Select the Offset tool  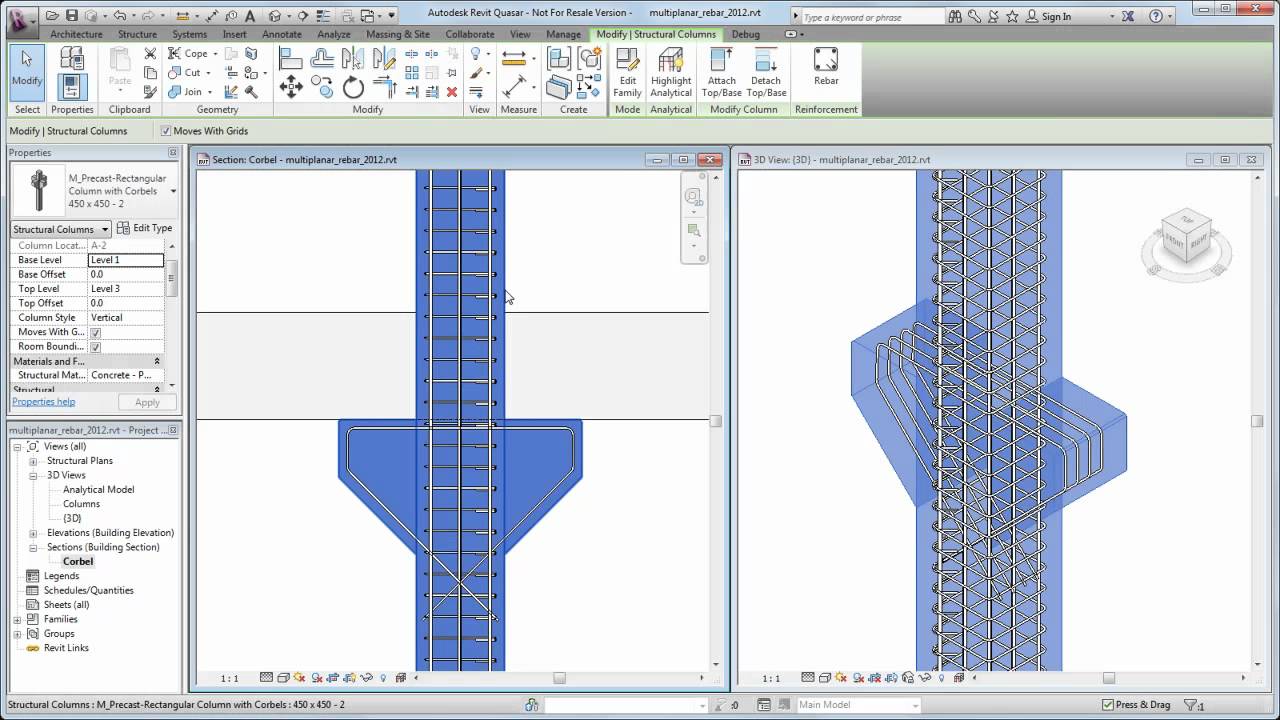322,59
